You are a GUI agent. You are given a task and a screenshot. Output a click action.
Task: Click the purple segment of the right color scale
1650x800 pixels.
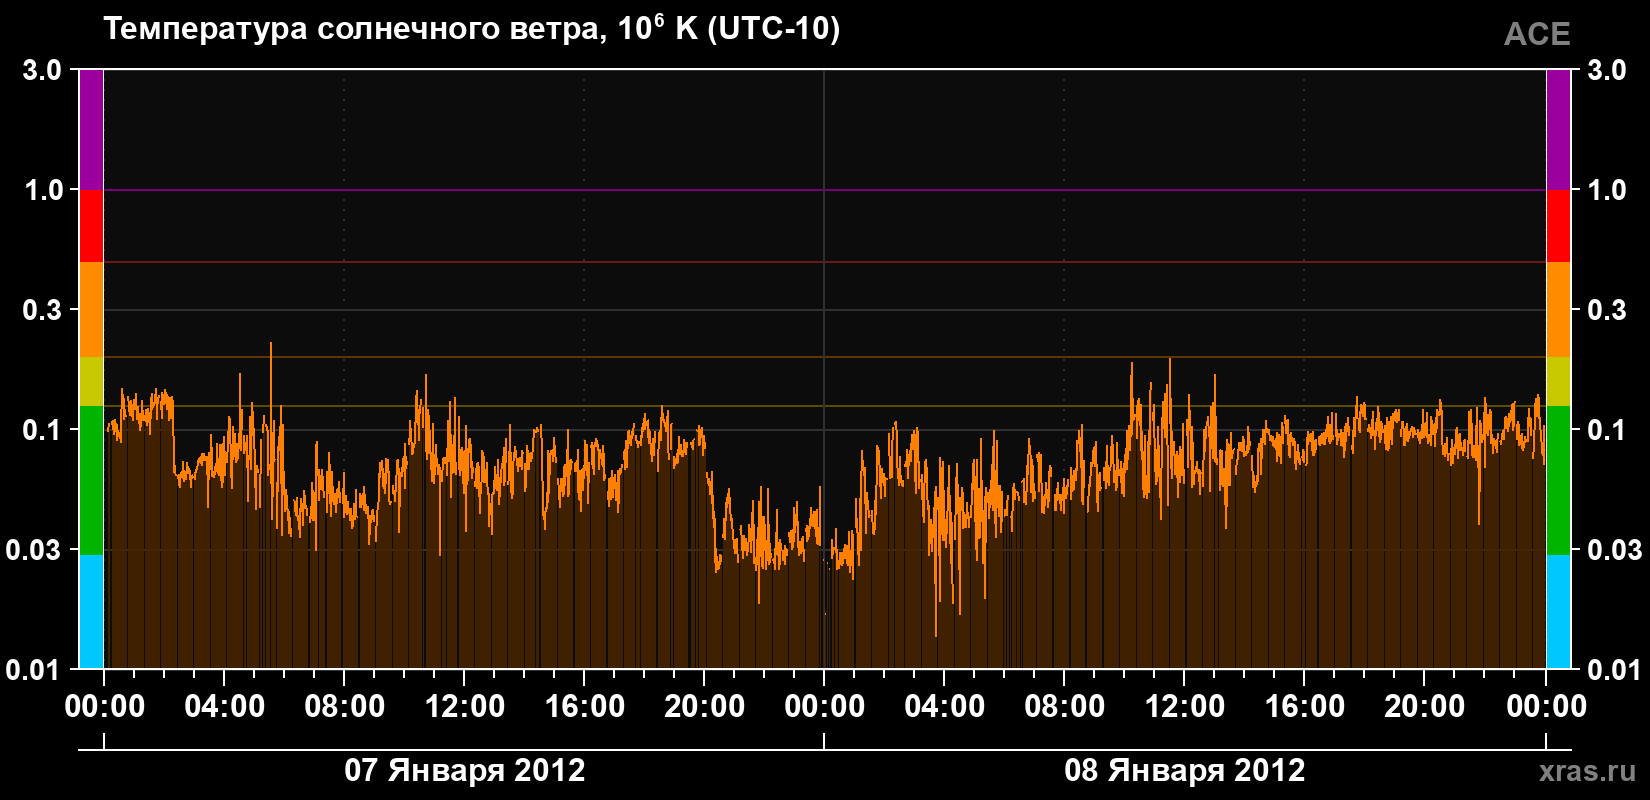click(1558, 130)
